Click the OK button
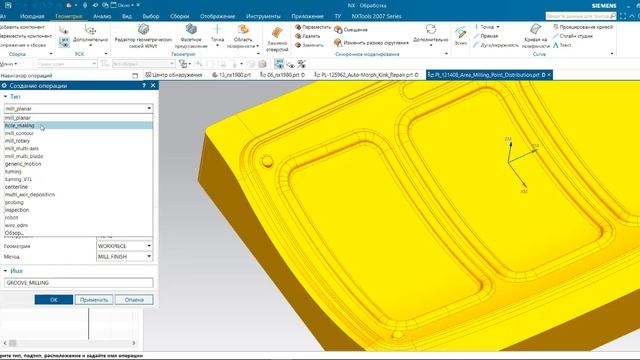The image size is (640, 360). (x=54, y=300)
